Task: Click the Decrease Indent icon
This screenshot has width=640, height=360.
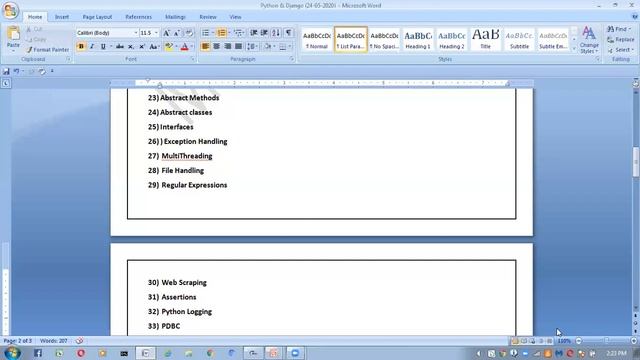Action: tap(253, 33)
